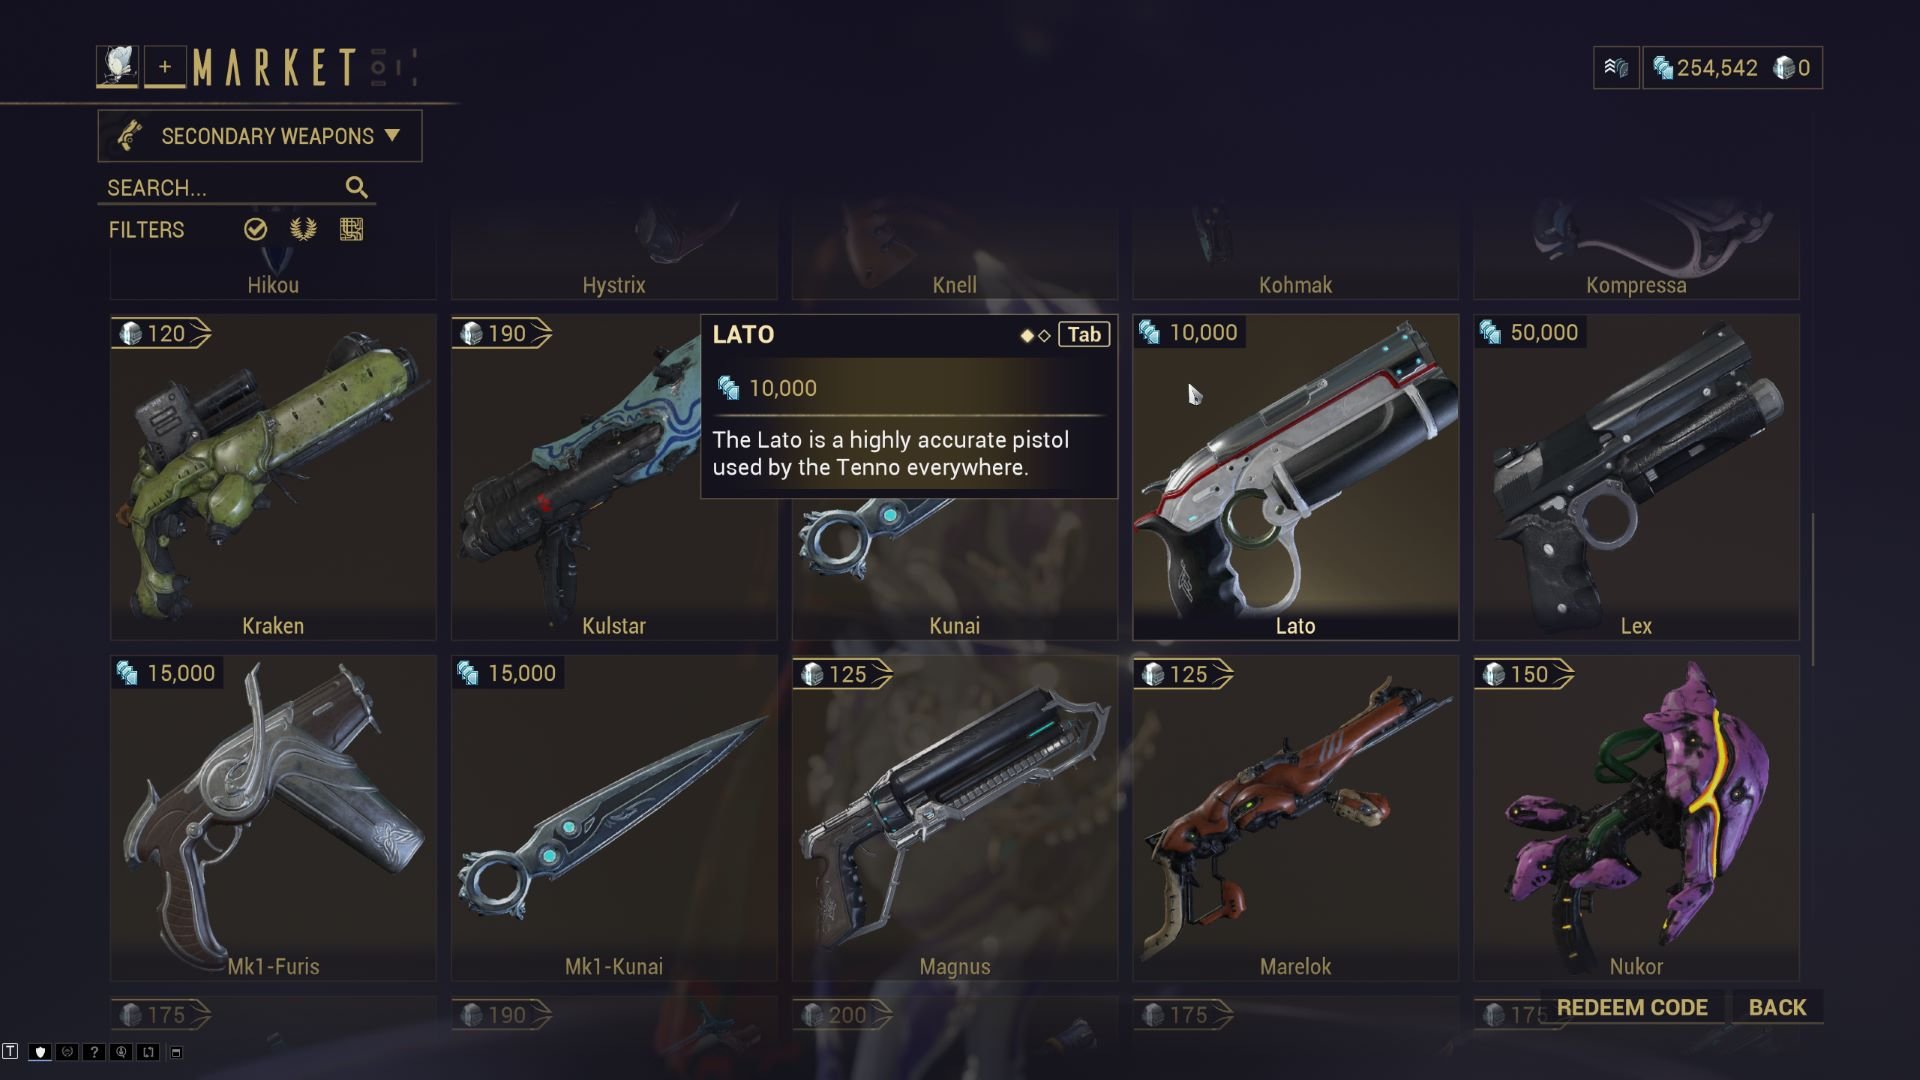Viewport: 1920px width, 1080px height.
Task: Open the player profile avatar icon
Action: [117, 67]
